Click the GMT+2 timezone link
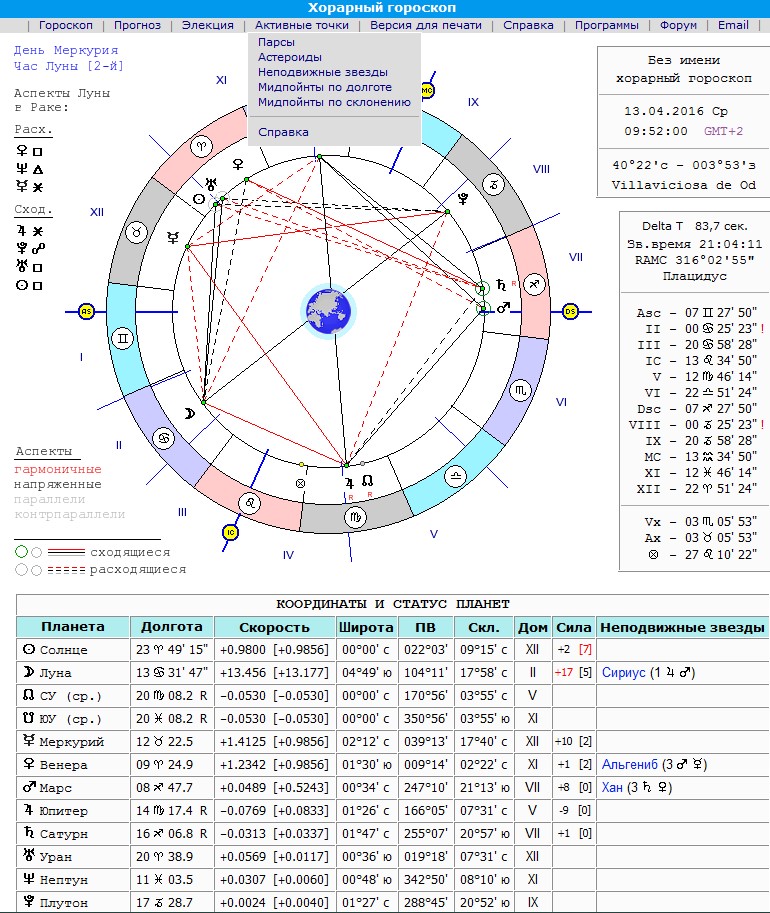This screenshot has width=770, height=913. (x=724, y=131)
